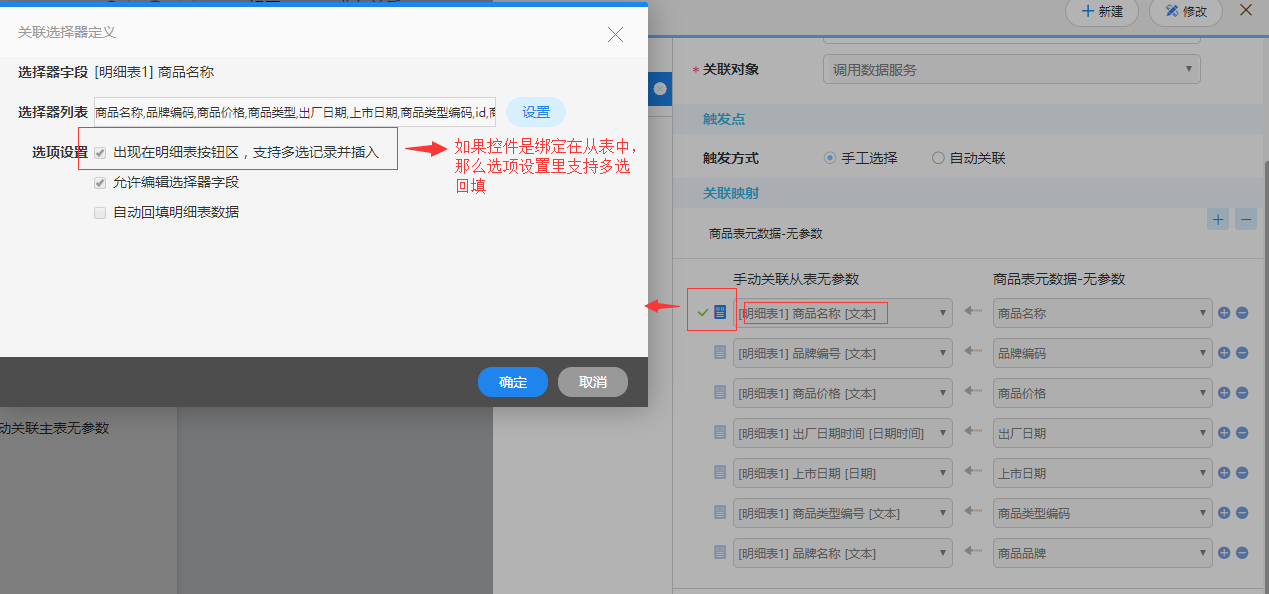Click the selector icon beside 商品名称 mapping row
Screen dimensions: 1269x594
pyautogui.click(x=721, y=313)
